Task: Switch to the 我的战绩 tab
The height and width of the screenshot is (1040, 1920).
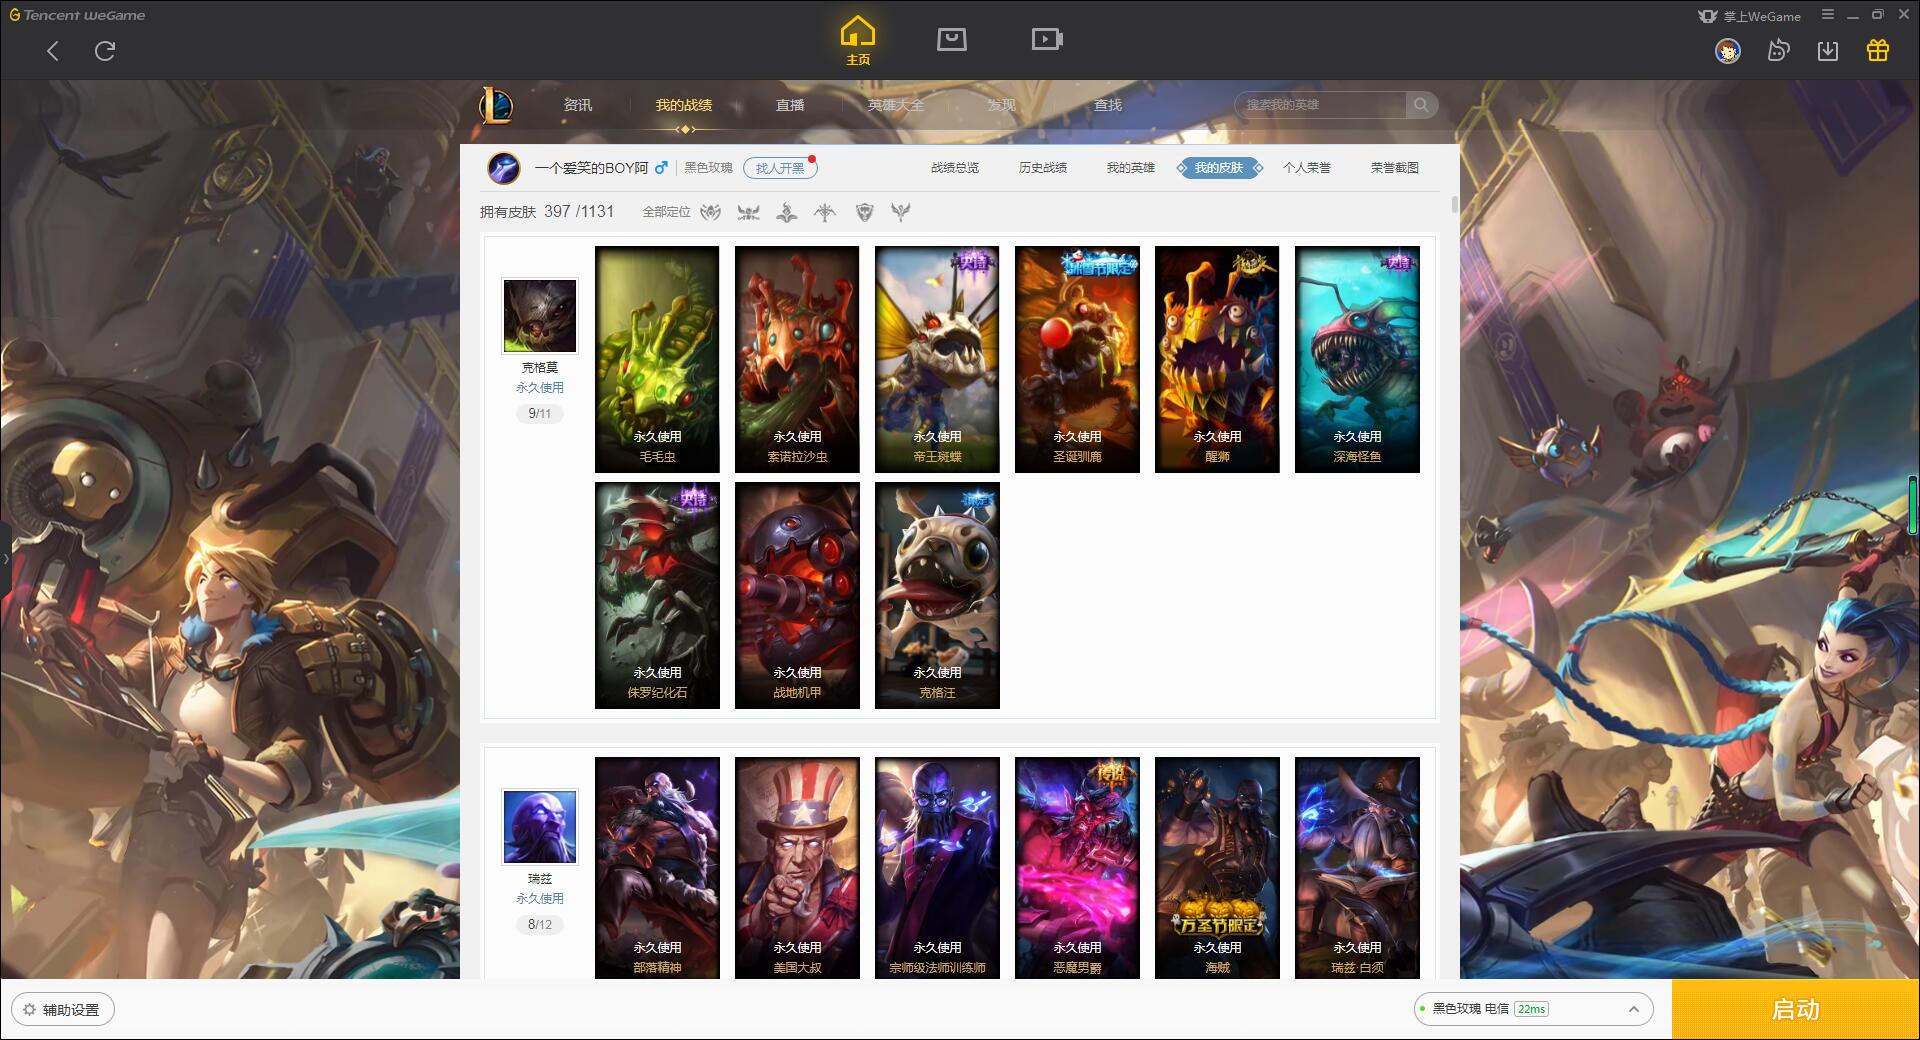Action: [684, 105]
